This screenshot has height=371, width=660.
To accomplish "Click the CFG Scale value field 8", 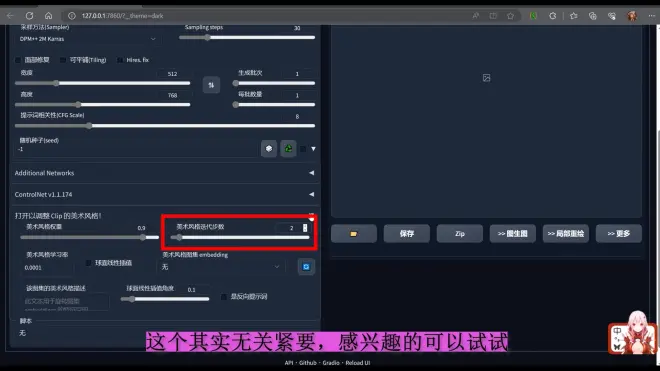I will (297, 116).
